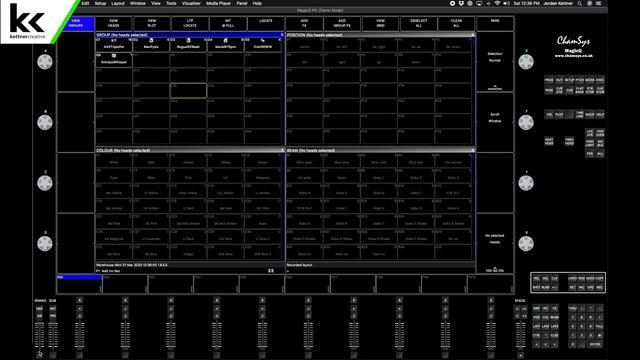Screen dimensions: 640x360
Task: Open the Layout menu
Action: [x=118, y=3]
